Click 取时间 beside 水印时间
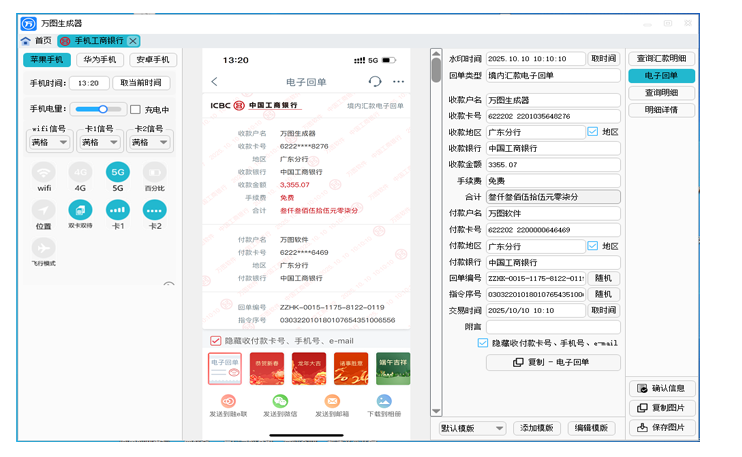 coord(604,59)
